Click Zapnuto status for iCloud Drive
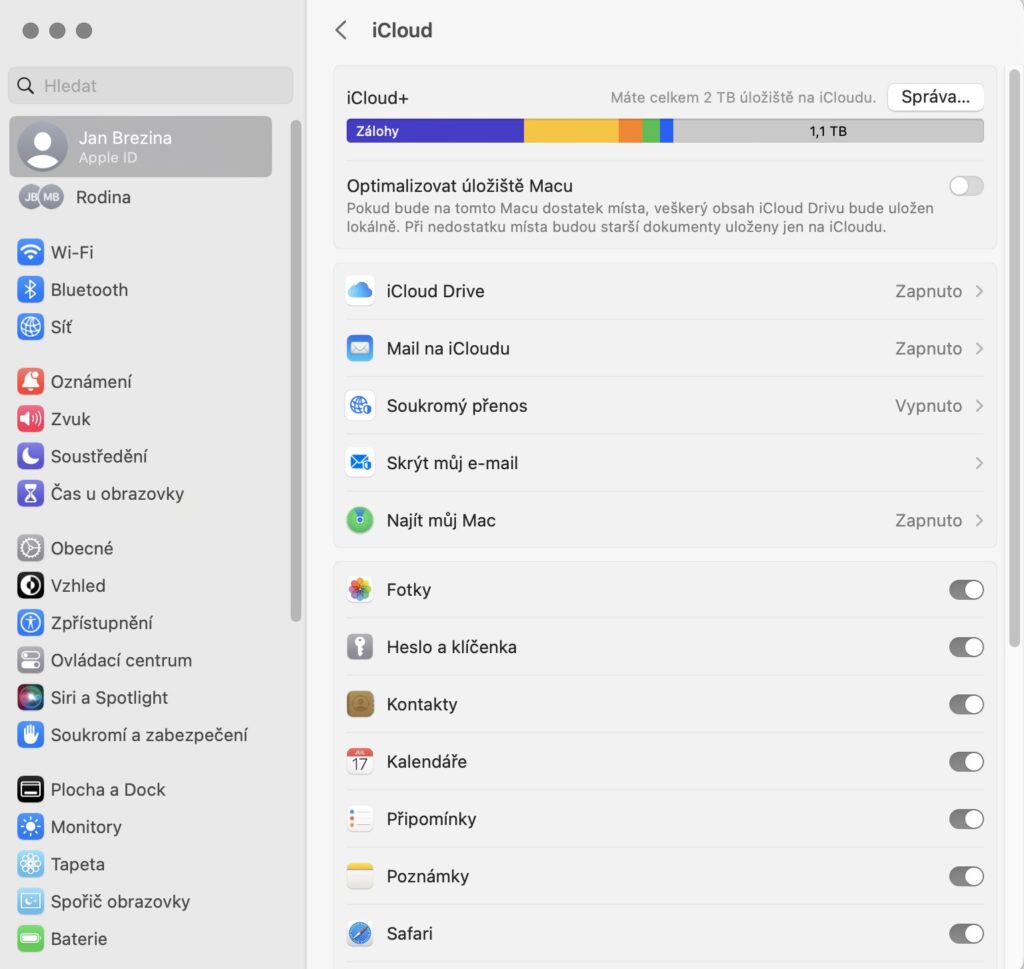Viewport: 1024px width, 969px height. 928,291
